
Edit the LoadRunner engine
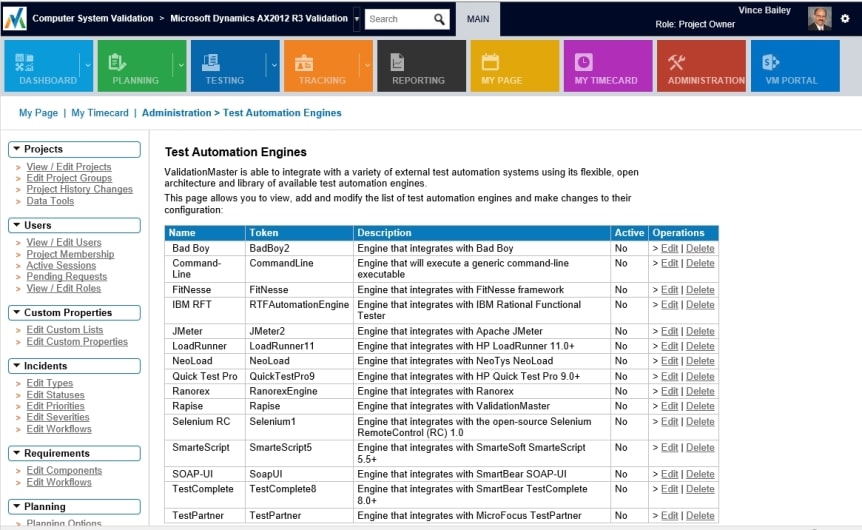point(669,346)
